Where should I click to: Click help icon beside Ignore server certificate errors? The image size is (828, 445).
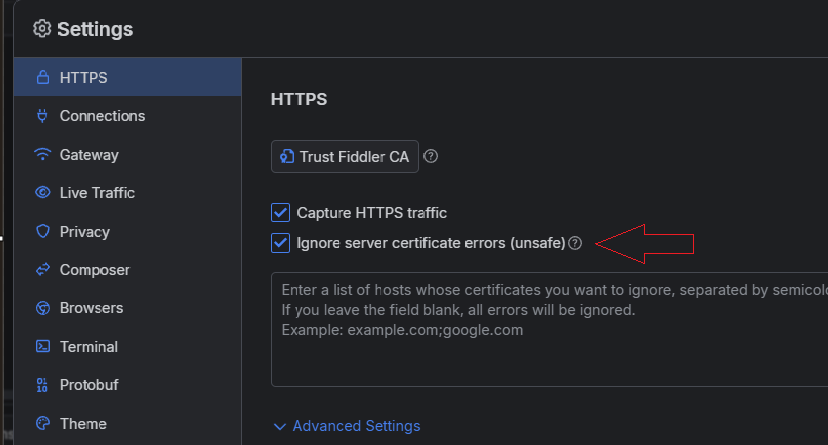coord(575,243)
